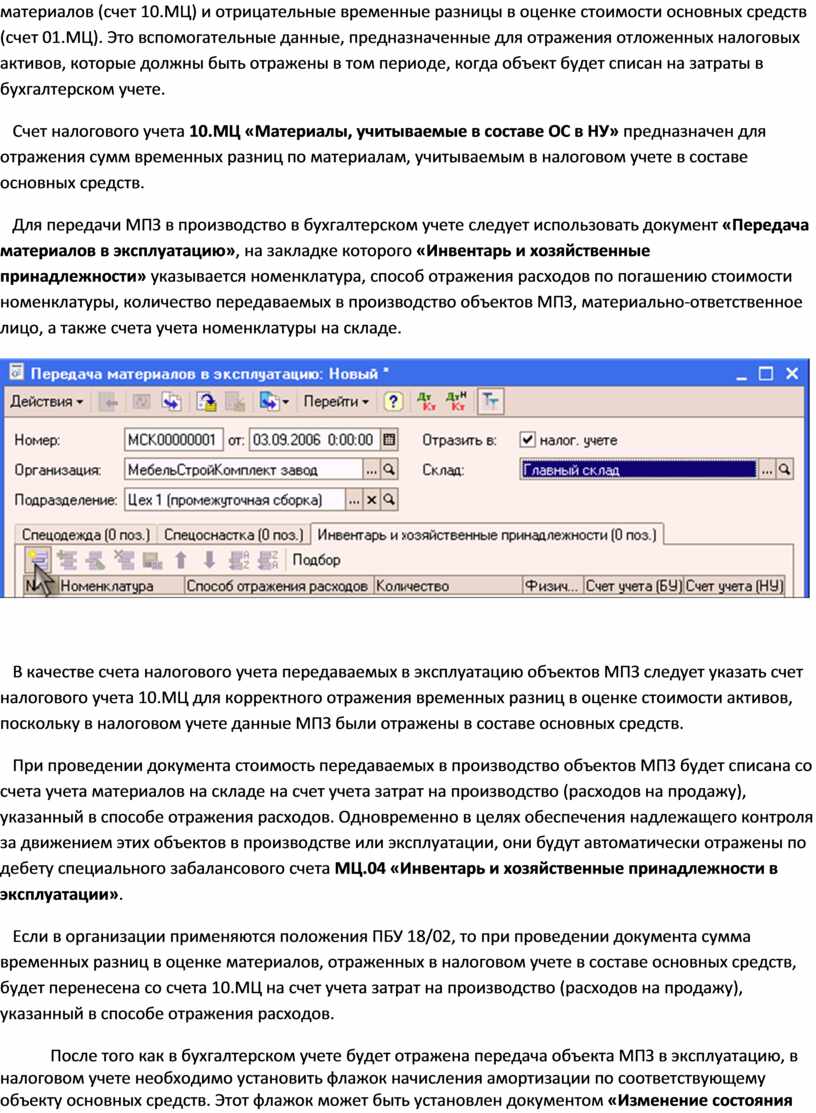Click the finish editing icon before the up arrow

tap(153, 560)
